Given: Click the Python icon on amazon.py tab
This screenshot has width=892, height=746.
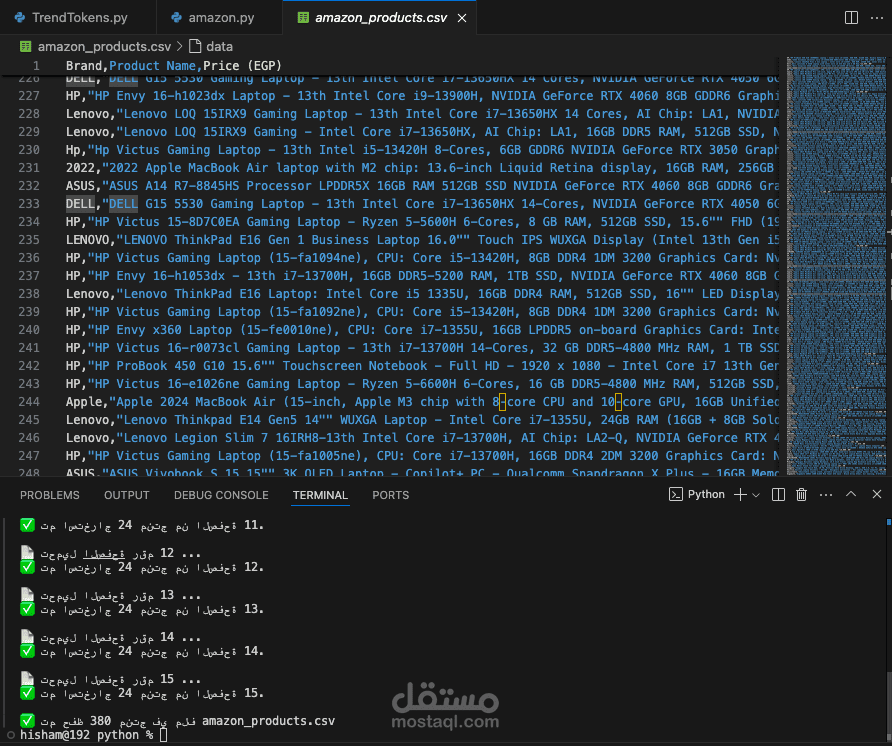Looking at the screenshot, I should tap(177, 18).
